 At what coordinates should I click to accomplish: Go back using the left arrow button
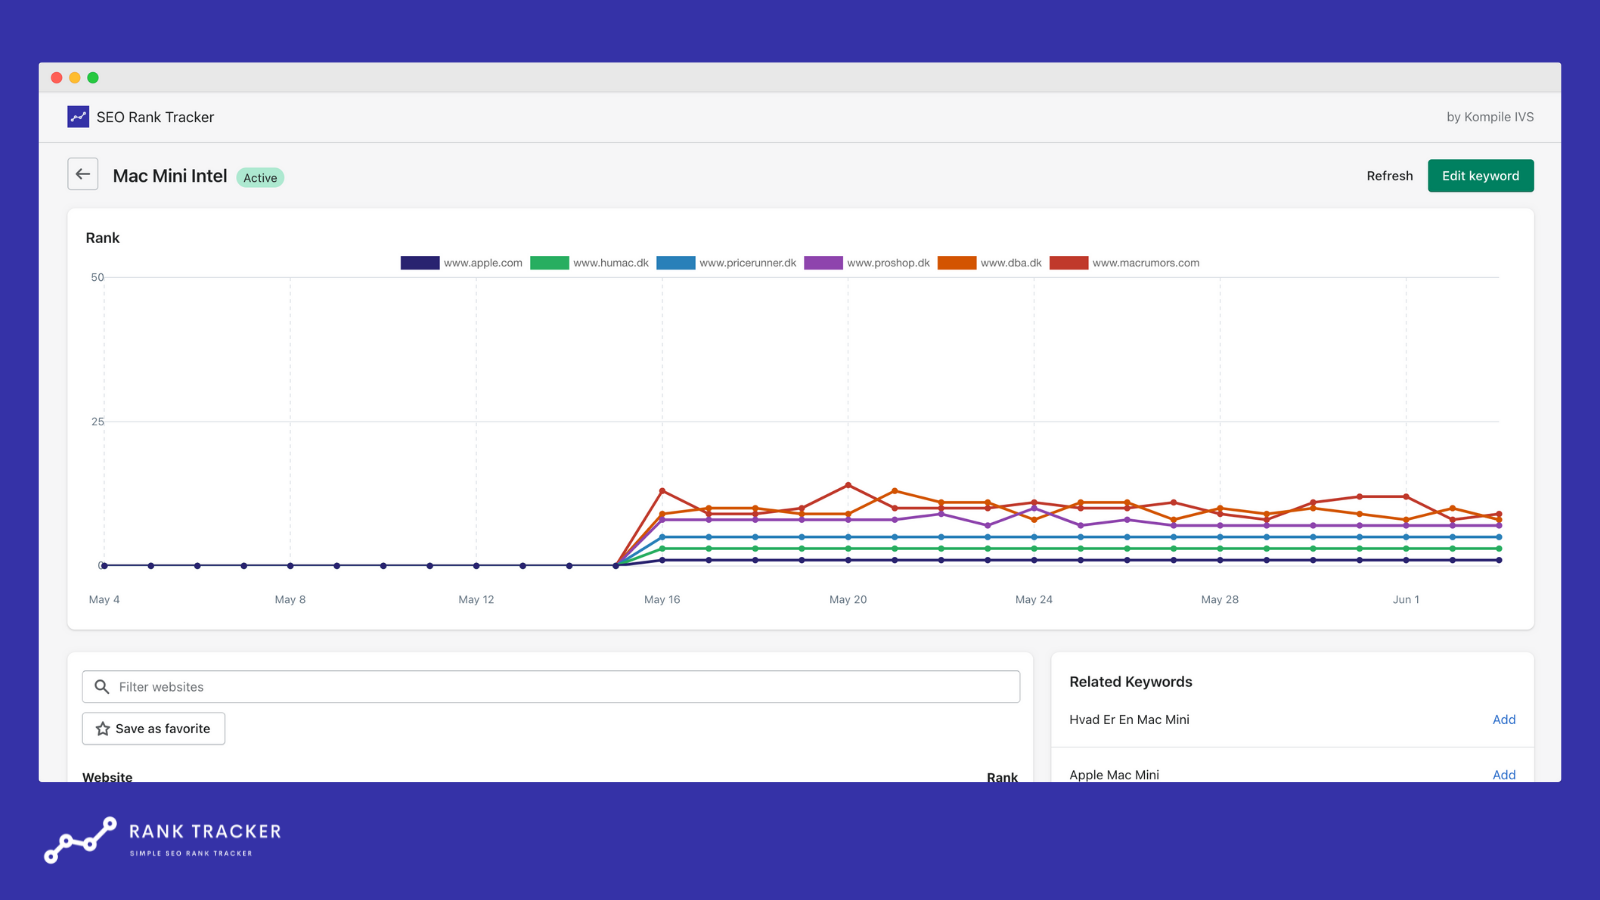click(x=83, y=174)
